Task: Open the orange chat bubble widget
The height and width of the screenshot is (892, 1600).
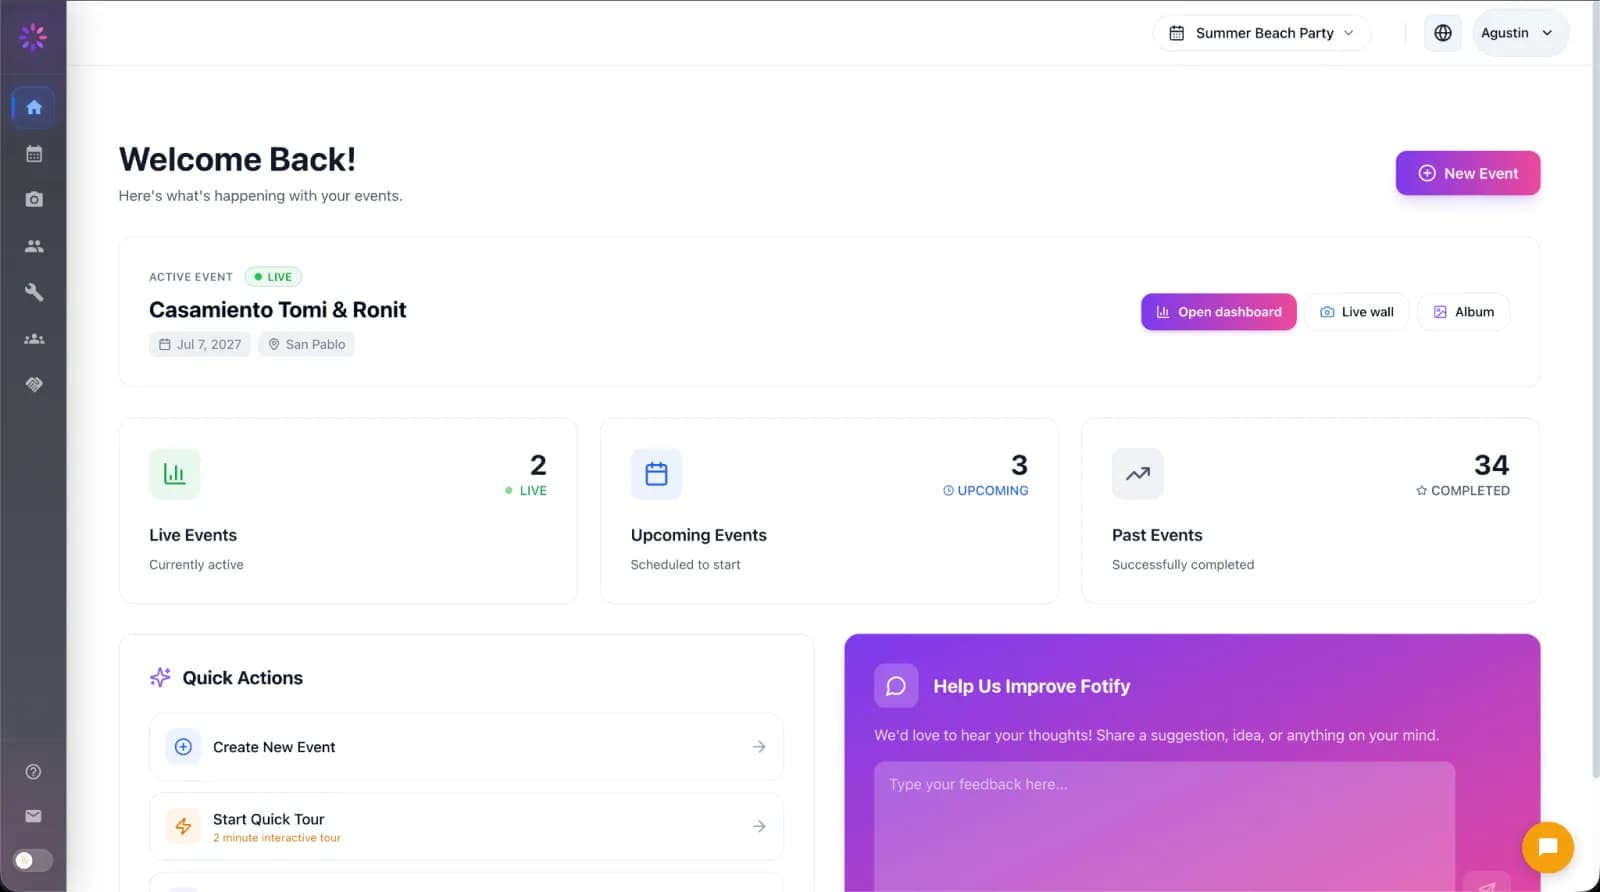Action: pyautogui.click(x=1547, y=847)
